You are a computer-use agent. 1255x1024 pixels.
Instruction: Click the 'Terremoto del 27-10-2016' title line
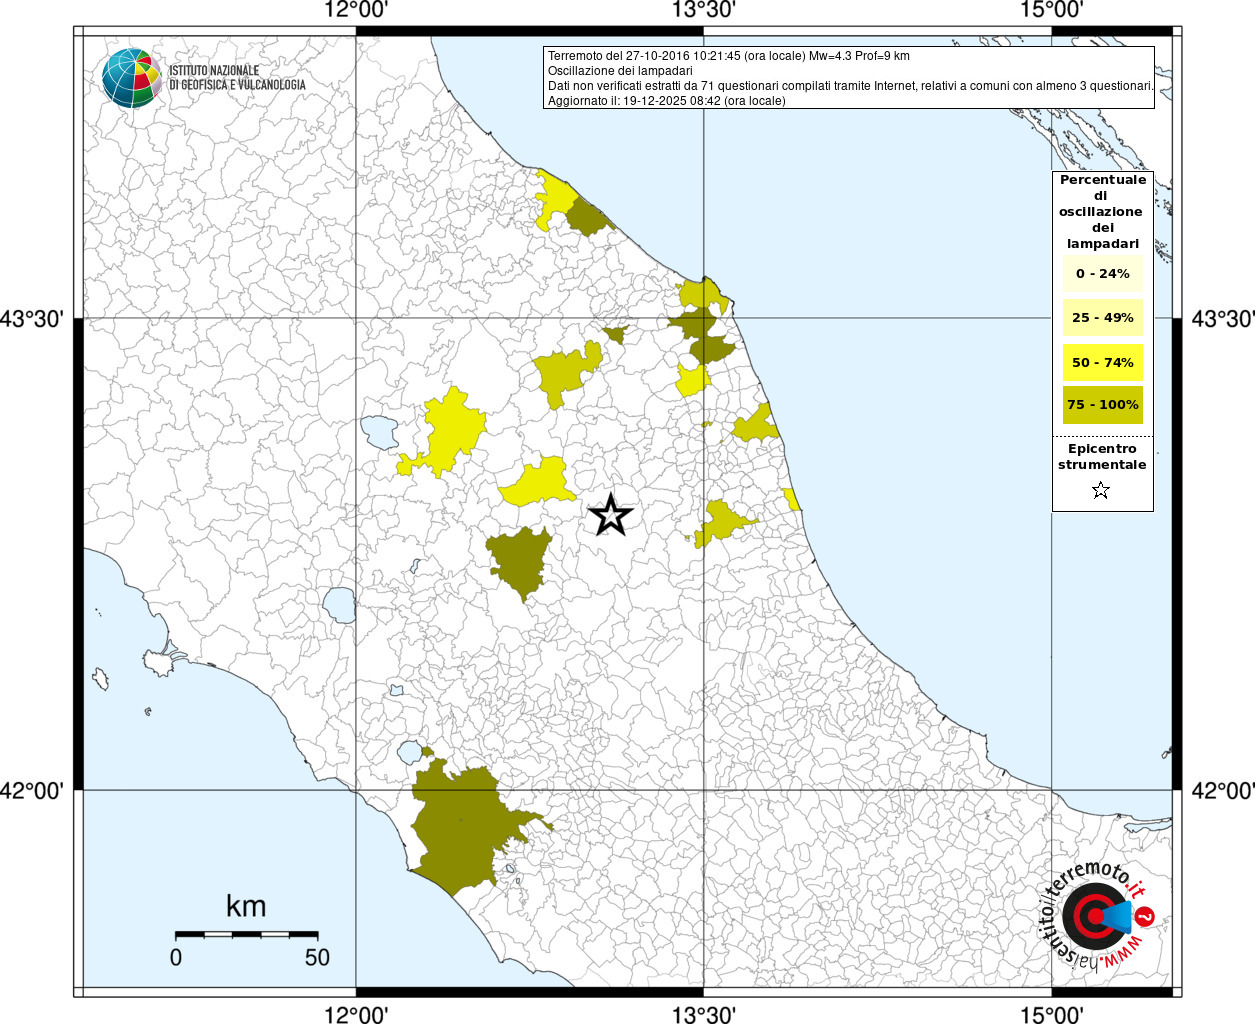728,56
